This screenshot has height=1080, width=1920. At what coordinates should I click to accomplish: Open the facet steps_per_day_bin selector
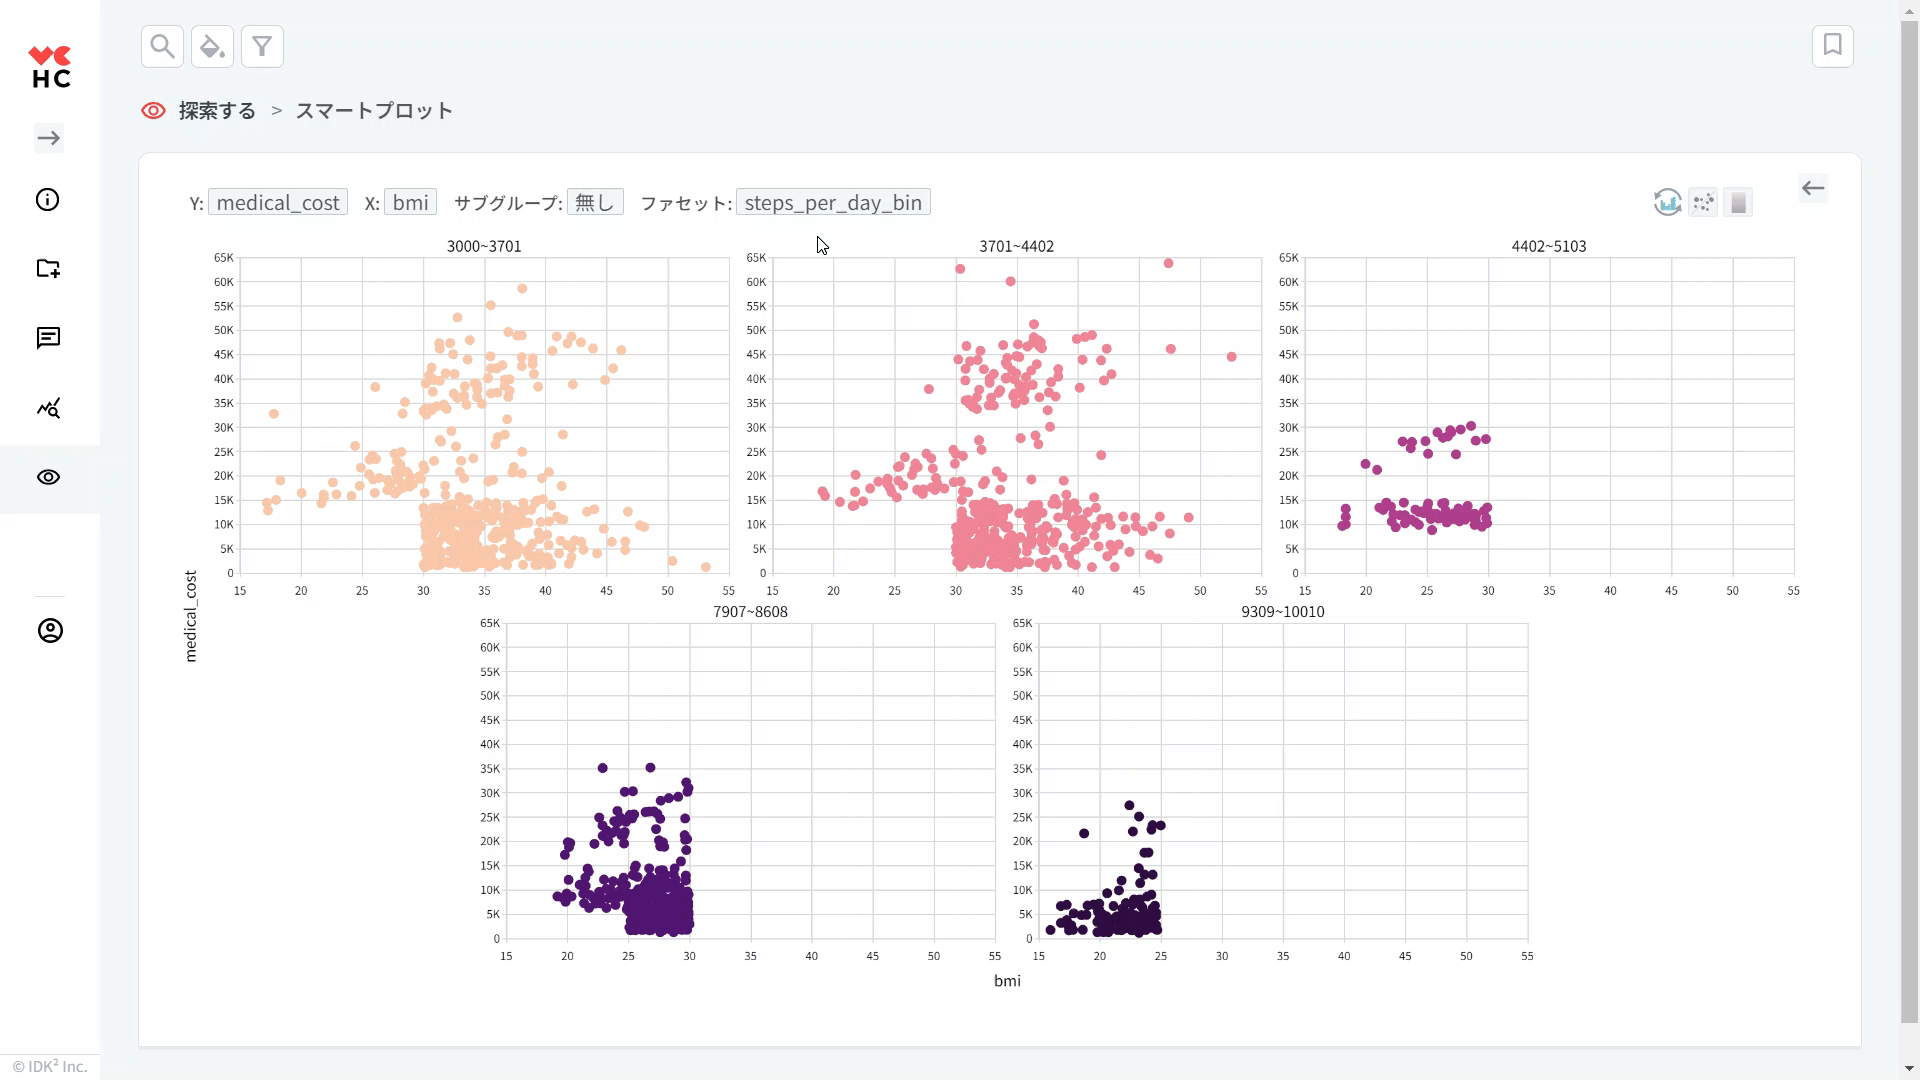[x=833, y=202]
